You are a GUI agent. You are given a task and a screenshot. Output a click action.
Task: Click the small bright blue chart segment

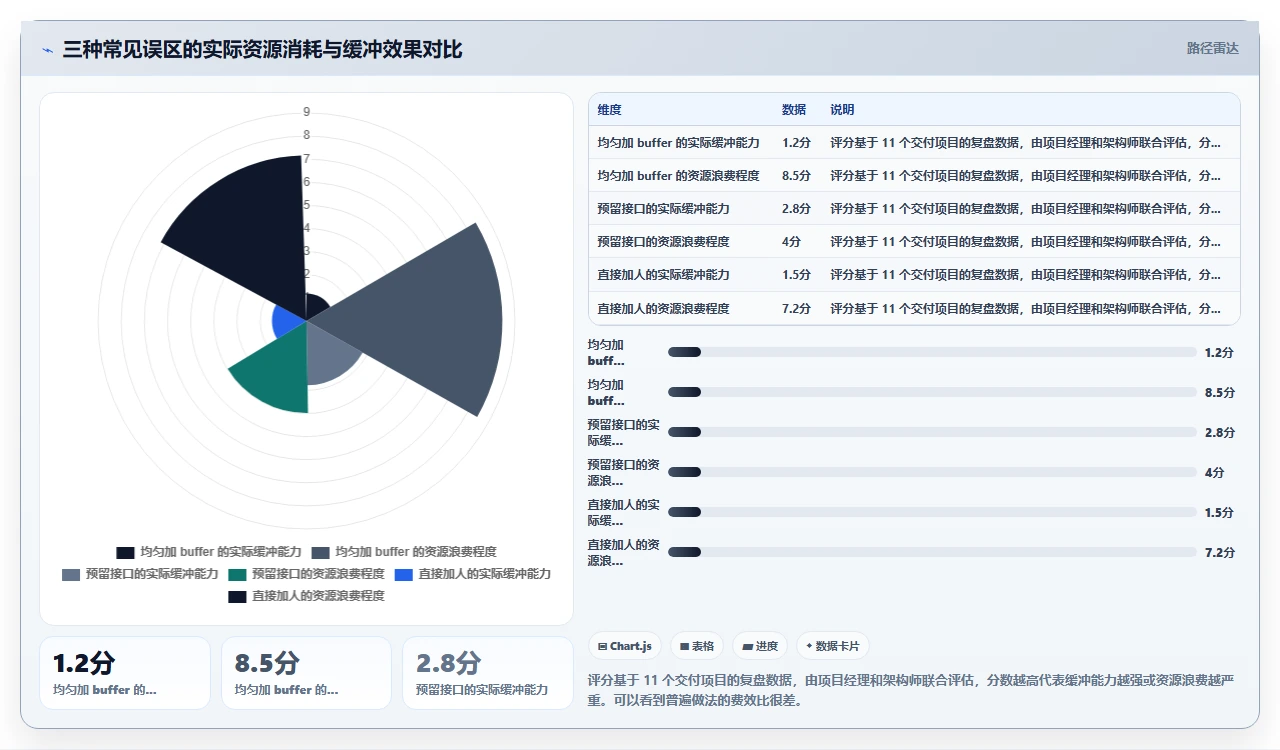pos(290,321)
